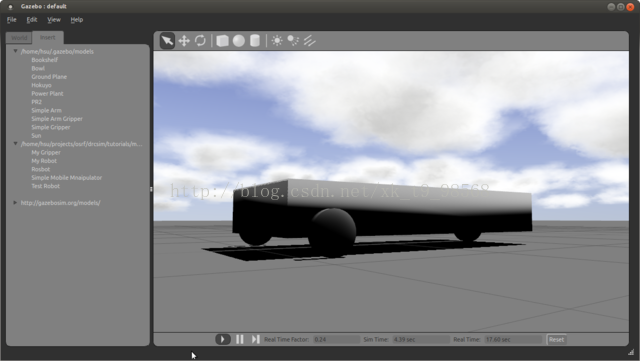Click the panel splitter handle
The image size is (640, 361).
[151, 189]
